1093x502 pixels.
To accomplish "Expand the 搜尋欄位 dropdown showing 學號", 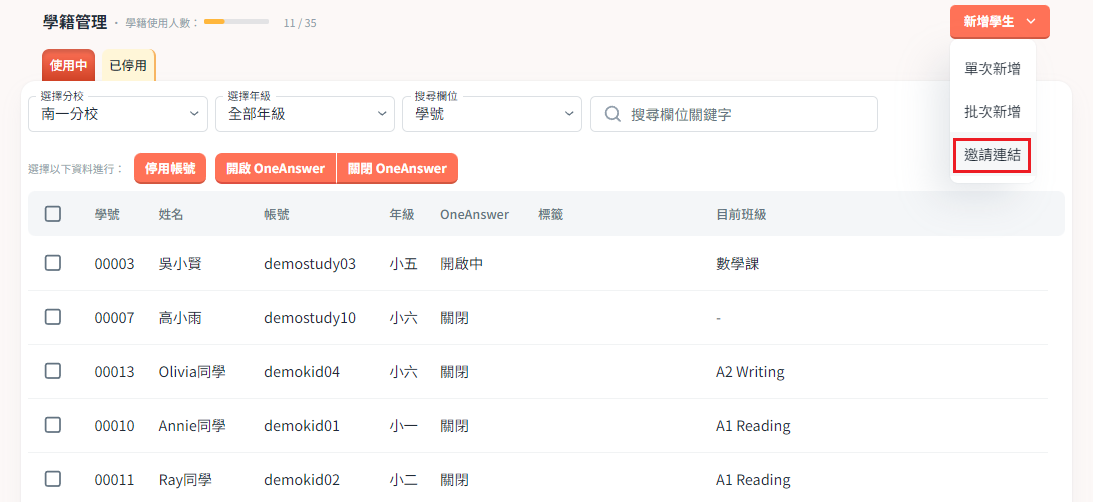I will pos(491,114).
